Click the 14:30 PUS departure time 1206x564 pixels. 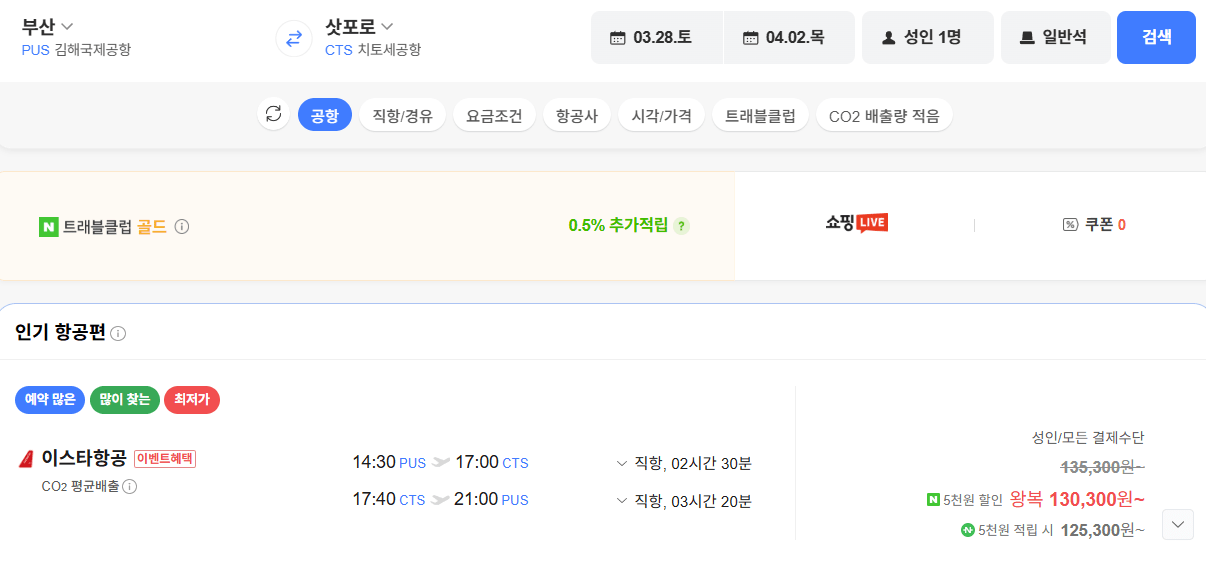389,463
